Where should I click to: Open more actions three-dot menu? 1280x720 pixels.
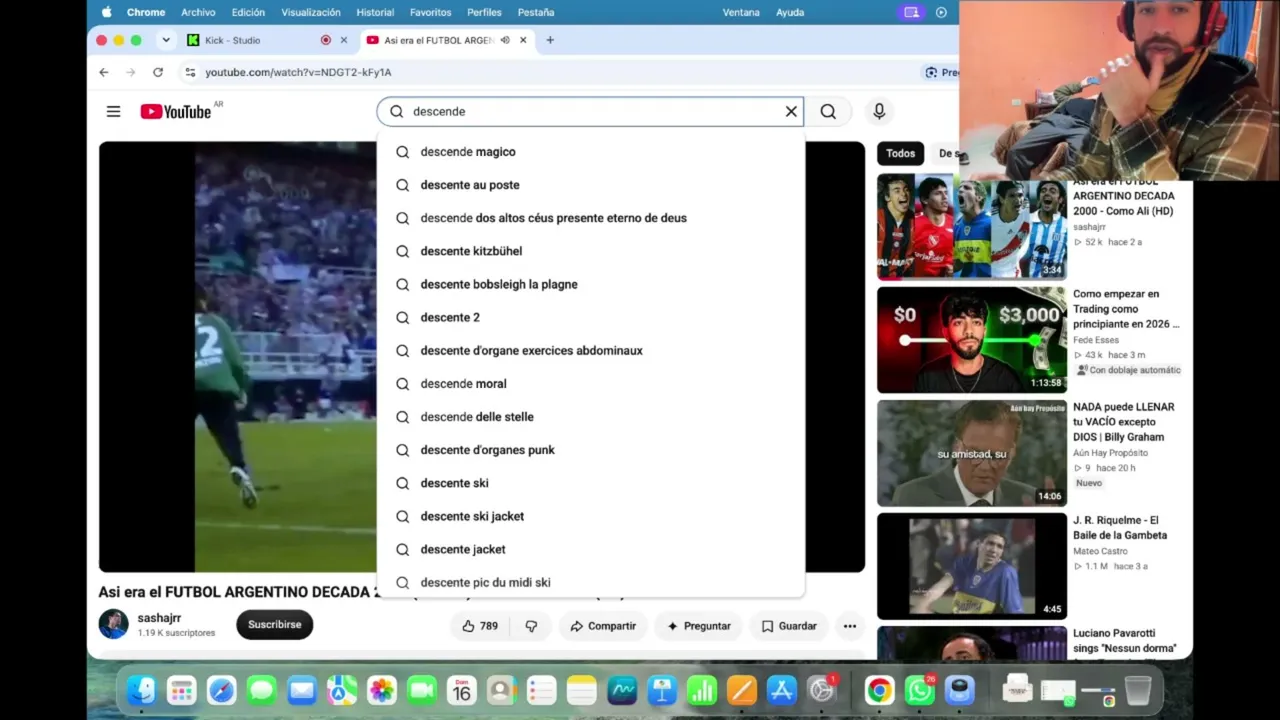coord(850,626)
